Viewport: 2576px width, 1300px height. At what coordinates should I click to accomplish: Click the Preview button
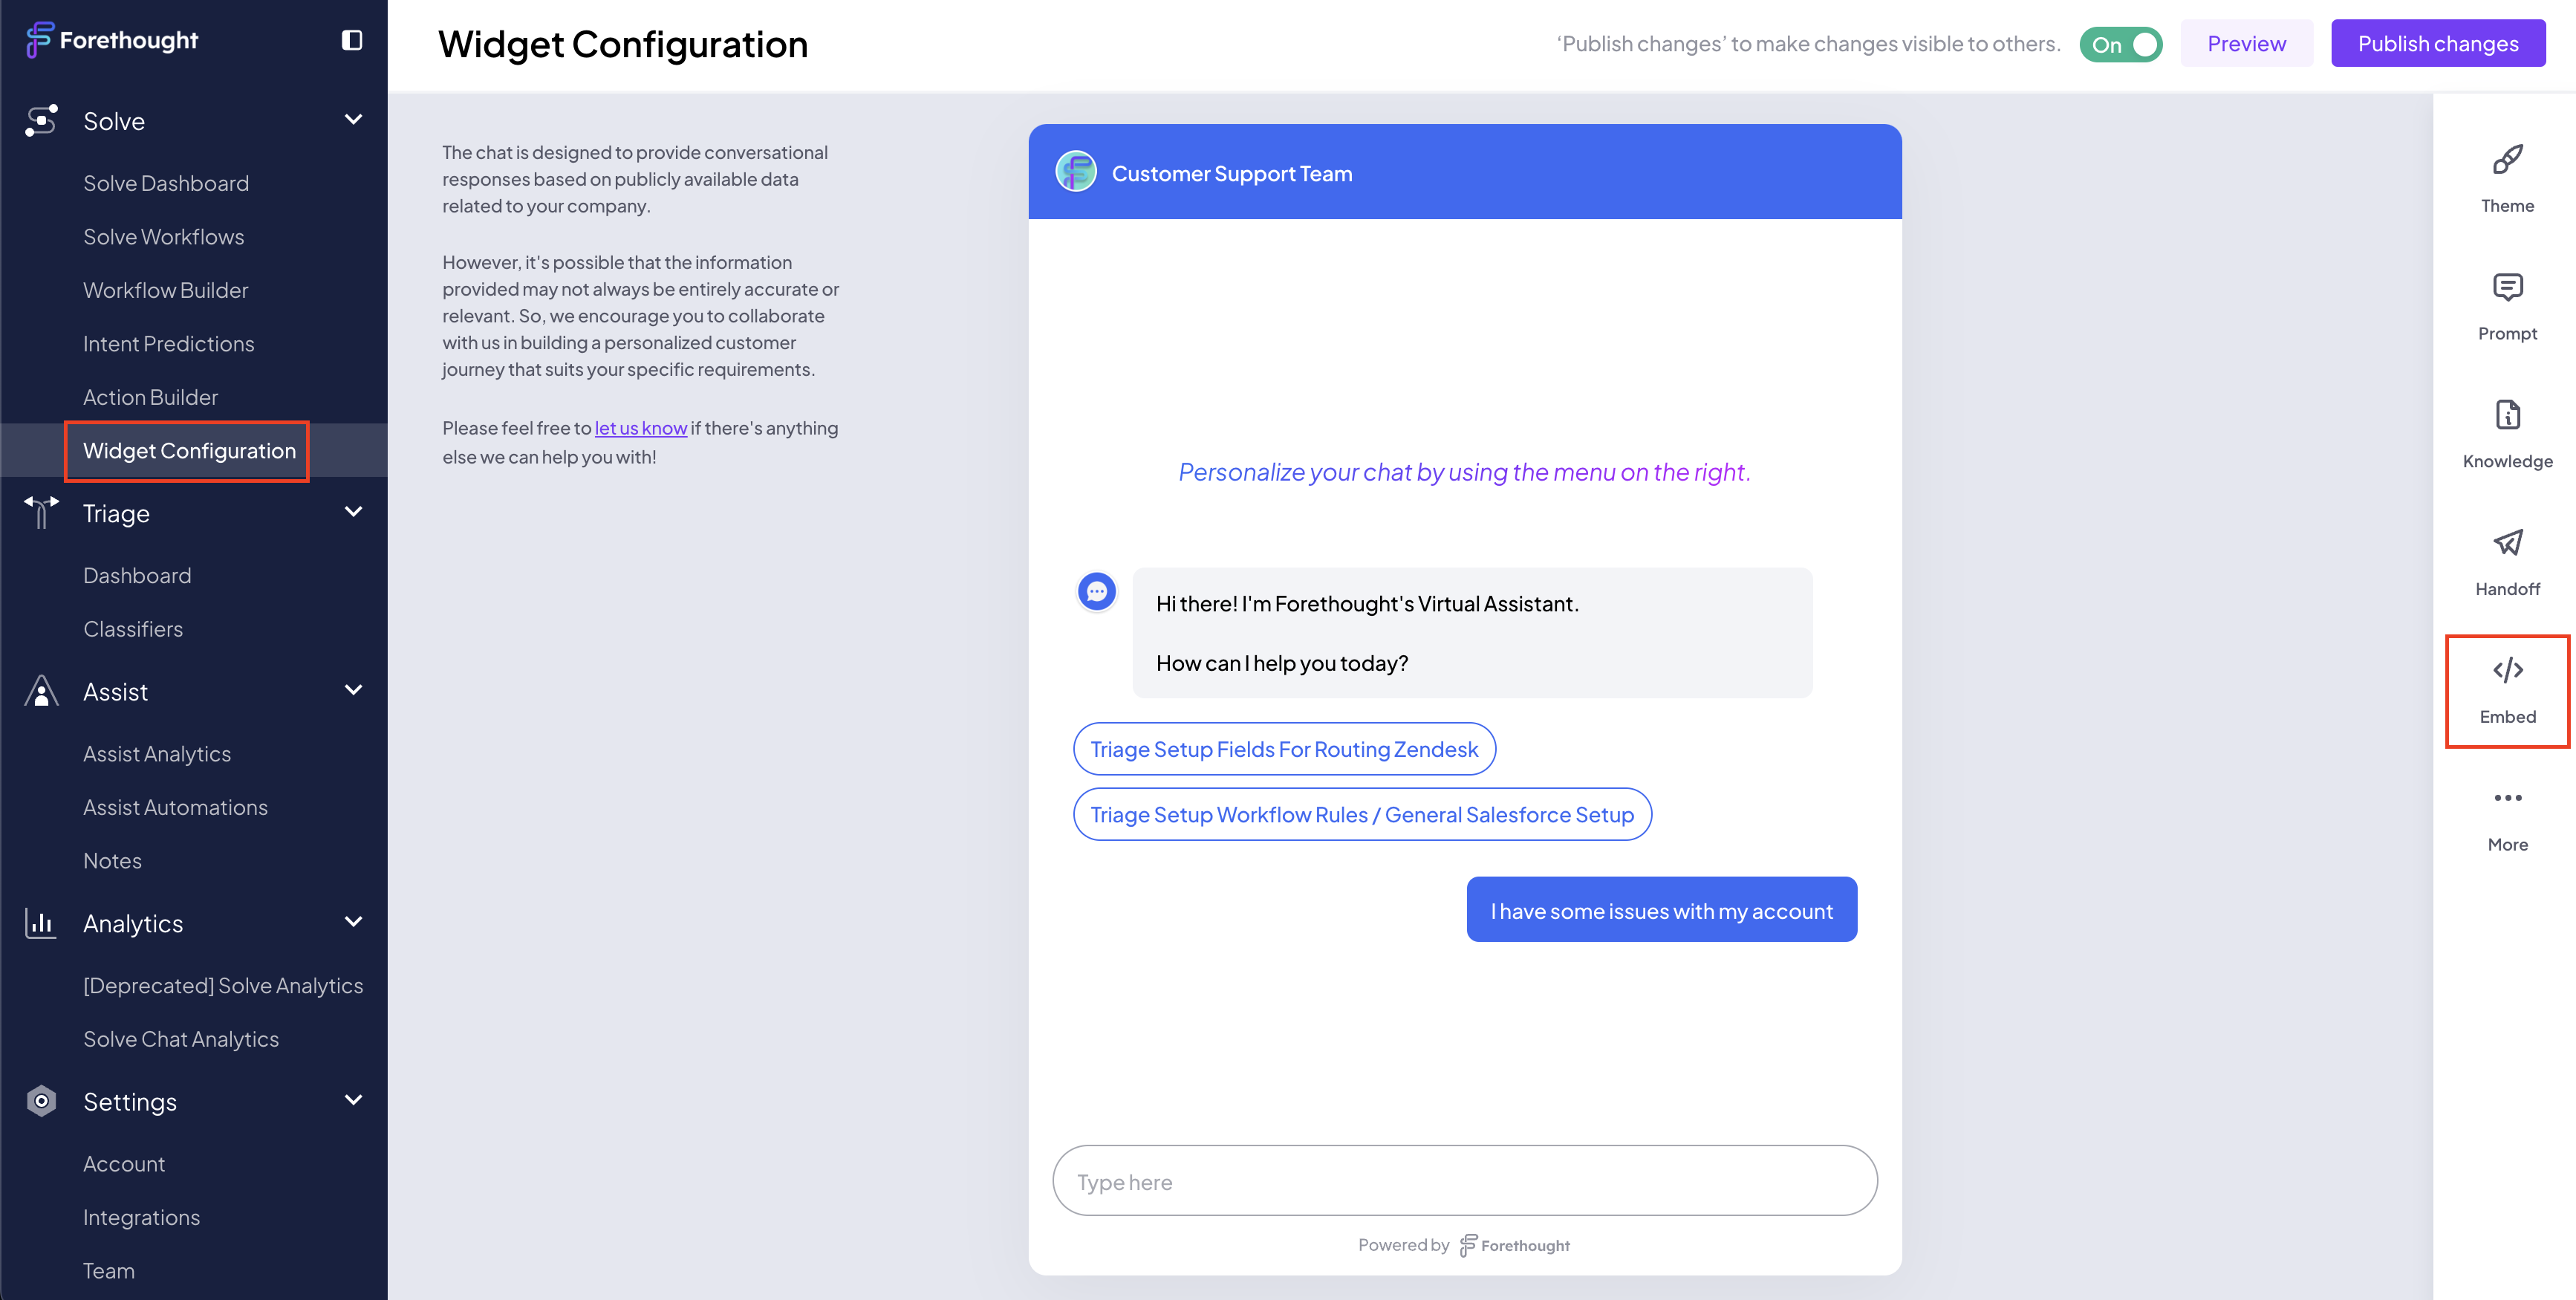click(x=2246, y=43)
